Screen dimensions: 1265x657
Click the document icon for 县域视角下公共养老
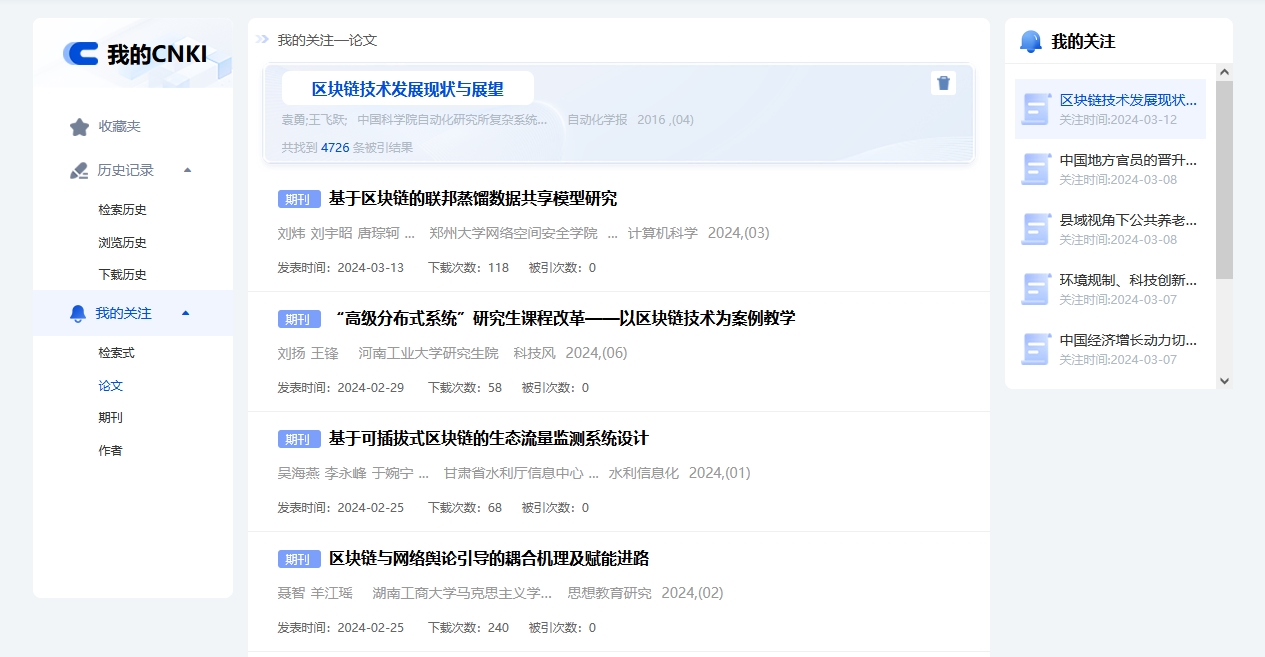[x=1035, y=229]
